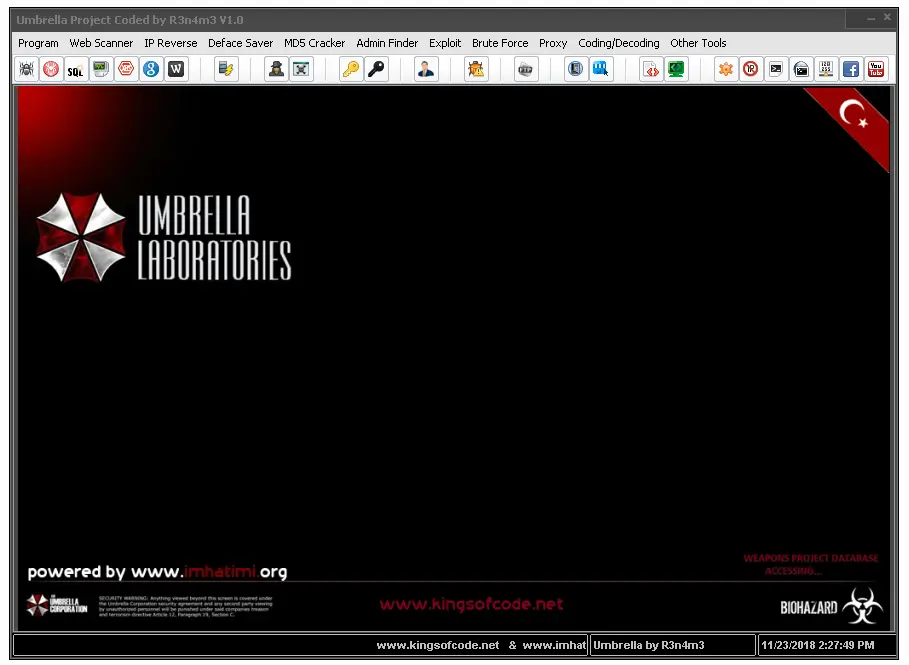This screenshot has width=909, height=665.
Task: Click the www.kingsofcode.net red link
Action: tap(471, 603)
